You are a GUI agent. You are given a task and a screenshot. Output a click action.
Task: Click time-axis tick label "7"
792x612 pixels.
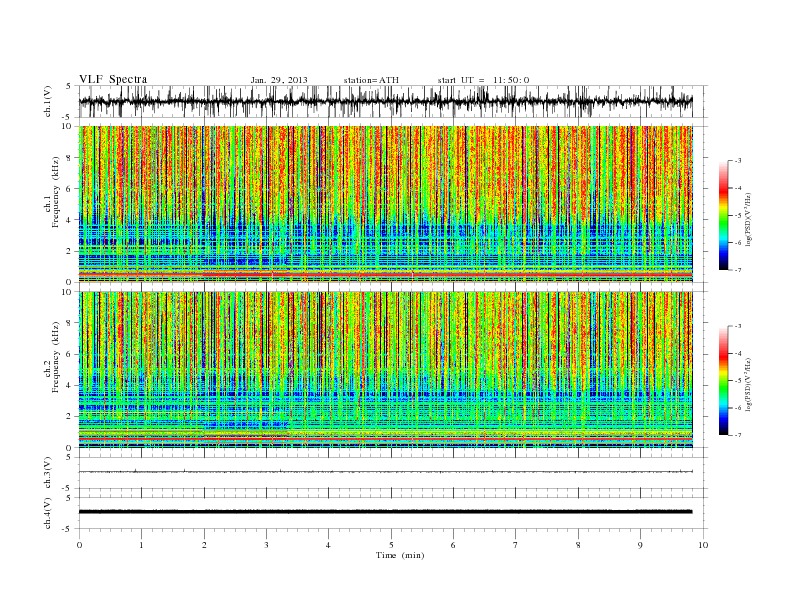pos(516,545)
